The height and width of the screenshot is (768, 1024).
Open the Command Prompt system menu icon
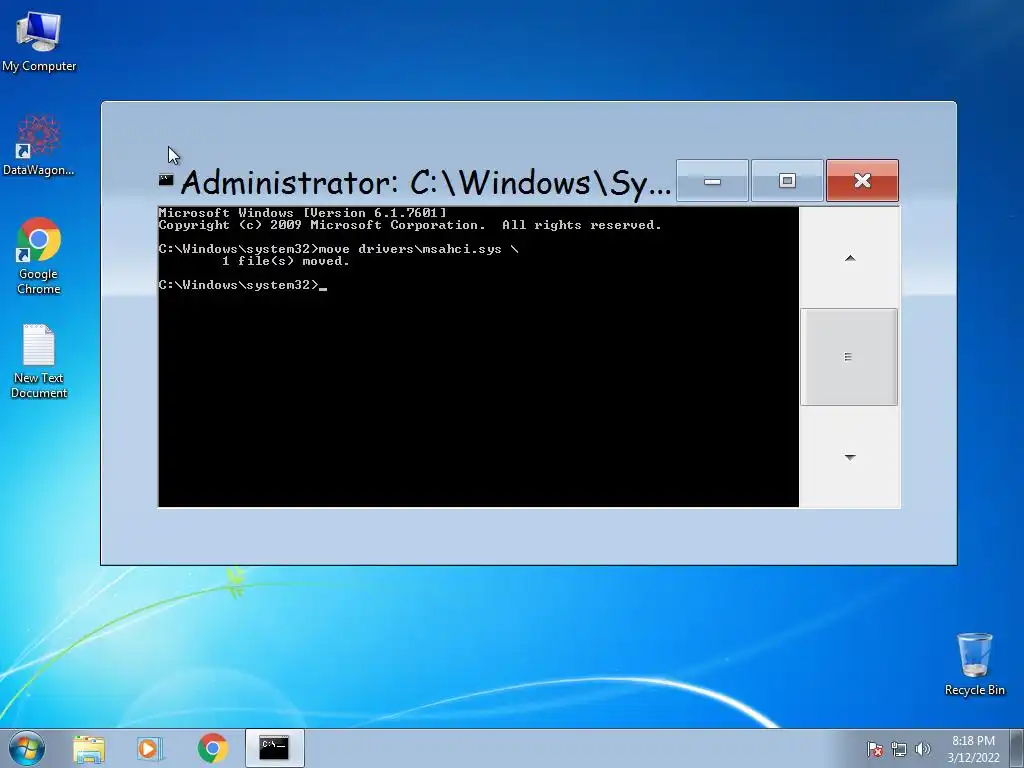point(166,180)
